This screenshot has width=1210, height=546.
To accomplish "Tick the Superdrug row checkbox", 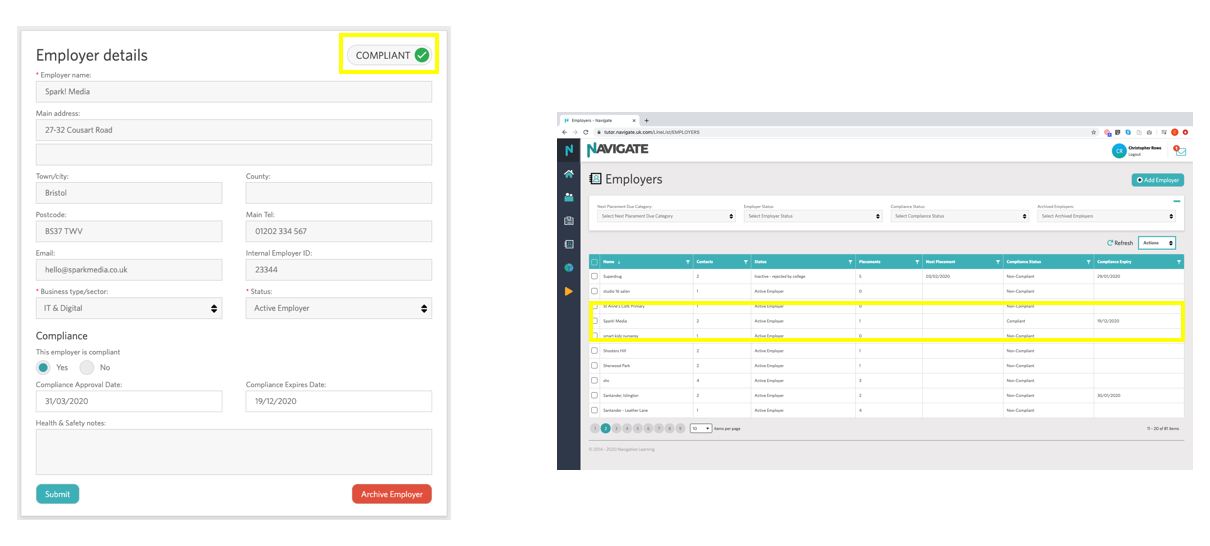I will 595,276.
